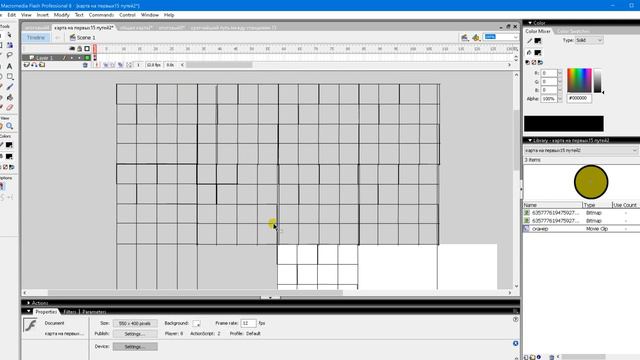Click the brightness slider in Color Mixer
This screenshot has height=360, width=640.
(x=597, y=80)
